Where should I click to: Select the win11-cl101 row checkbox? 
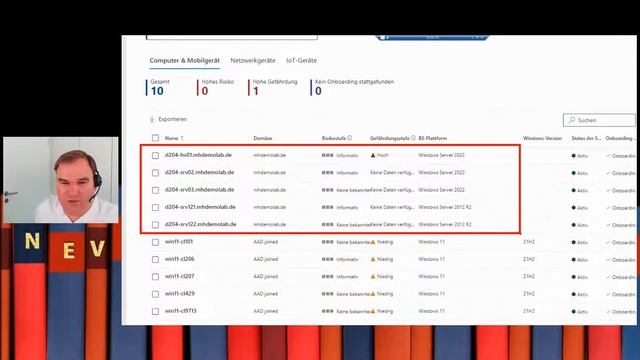[x=156, y=242]
